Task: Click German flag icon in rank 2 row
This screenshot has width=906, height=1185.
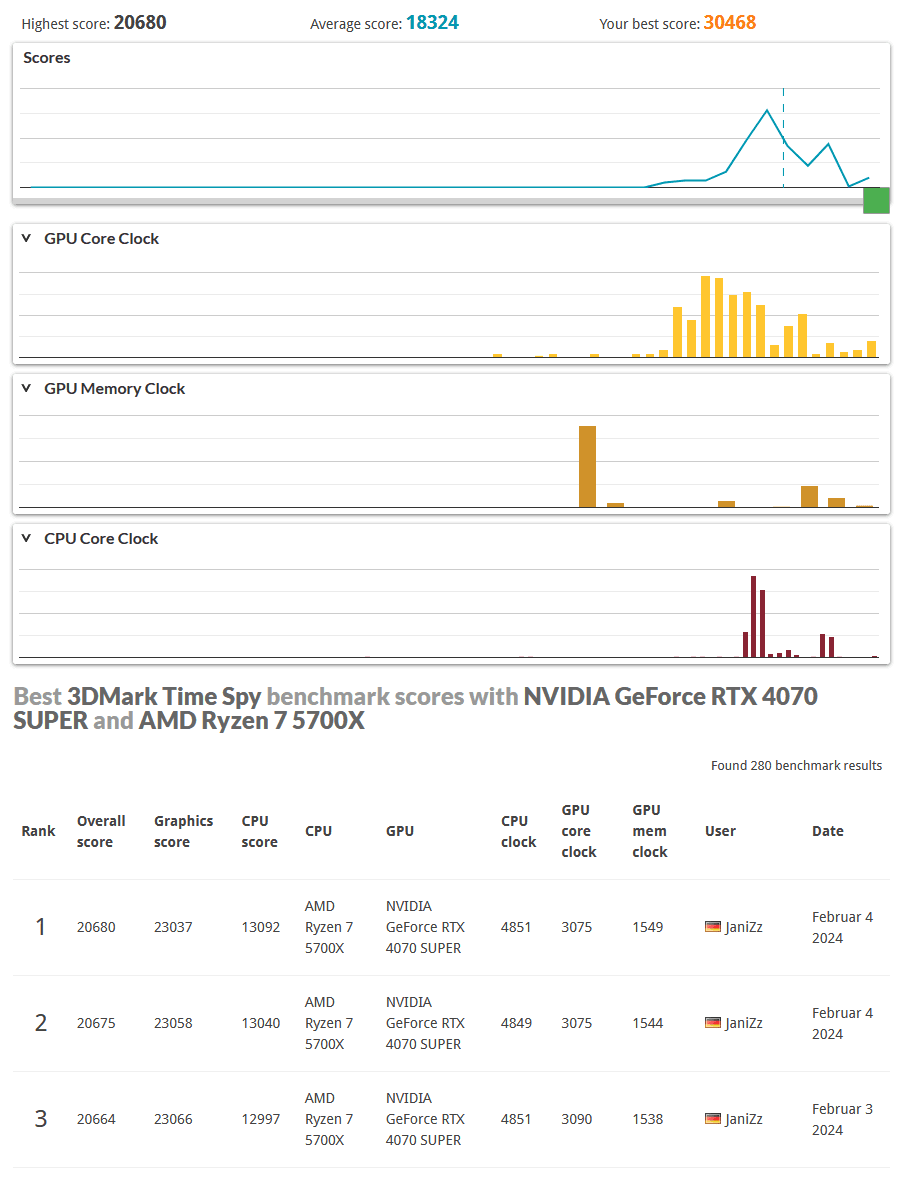Action: click(713, 1023)
